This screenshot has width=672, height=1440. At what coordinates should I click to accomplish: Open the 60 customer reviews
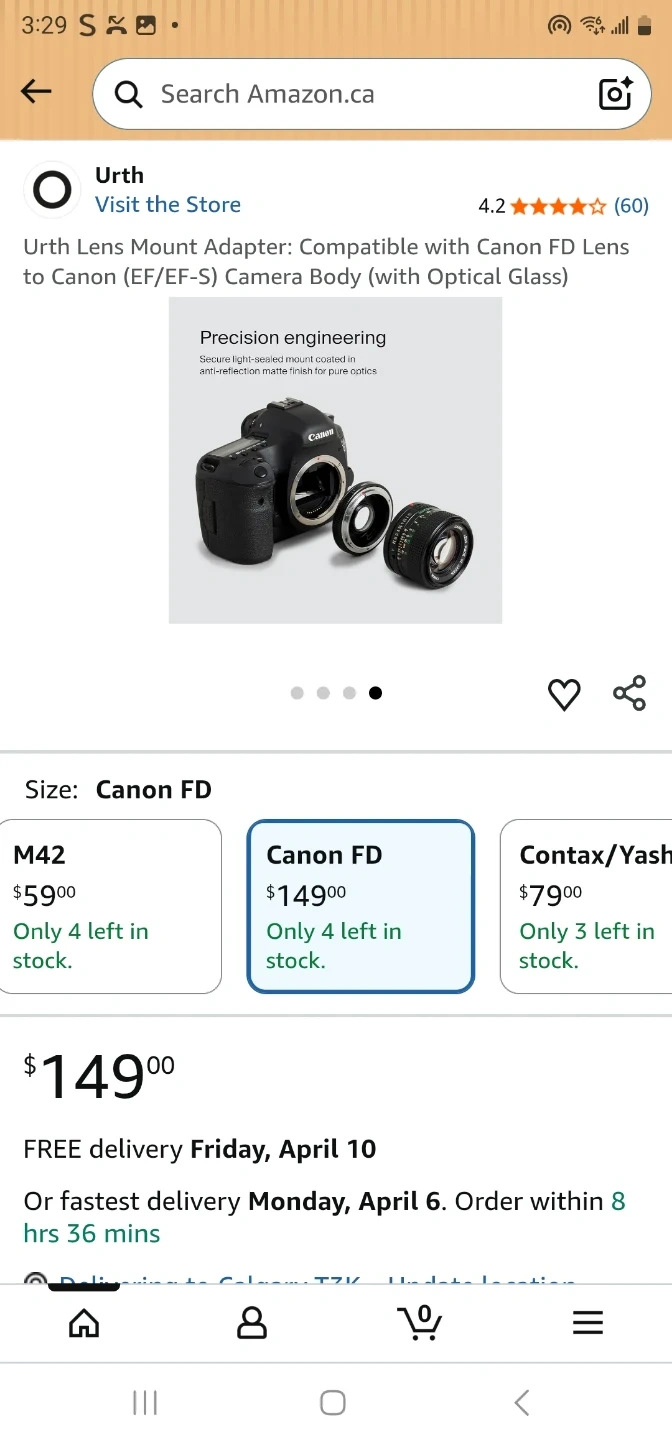631,206
